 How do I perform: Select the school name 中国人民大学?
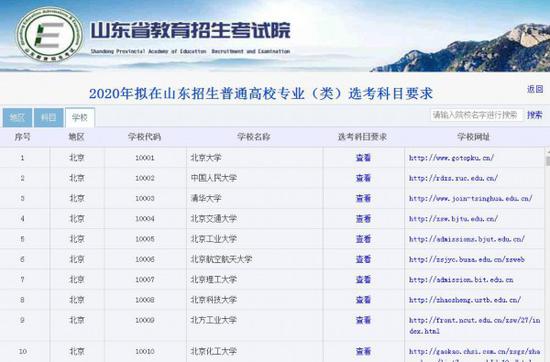214,178
